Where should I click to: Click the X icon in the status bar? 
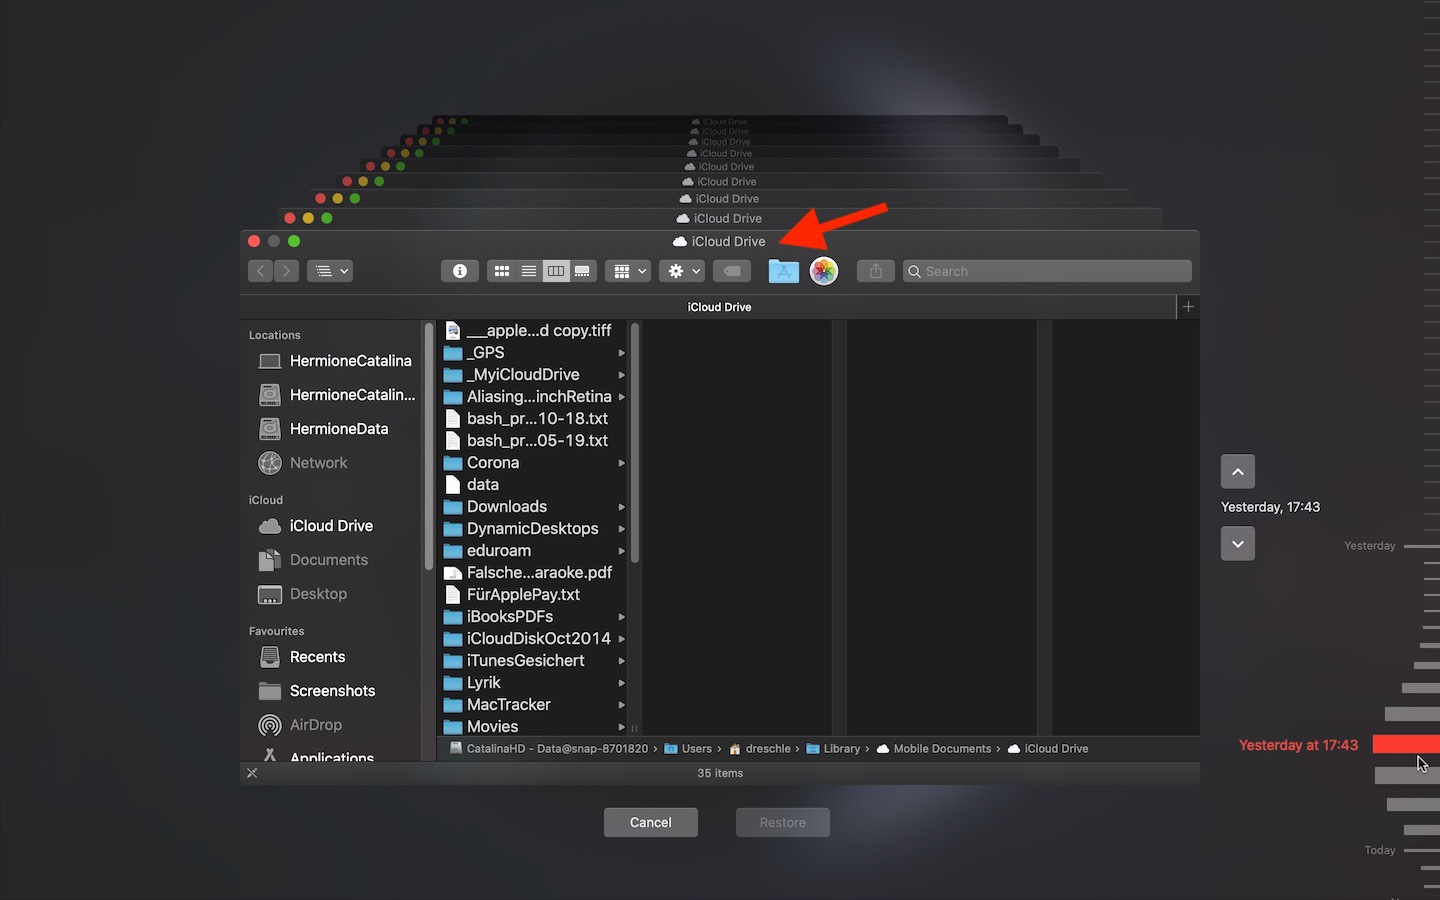tap(252, 773)
